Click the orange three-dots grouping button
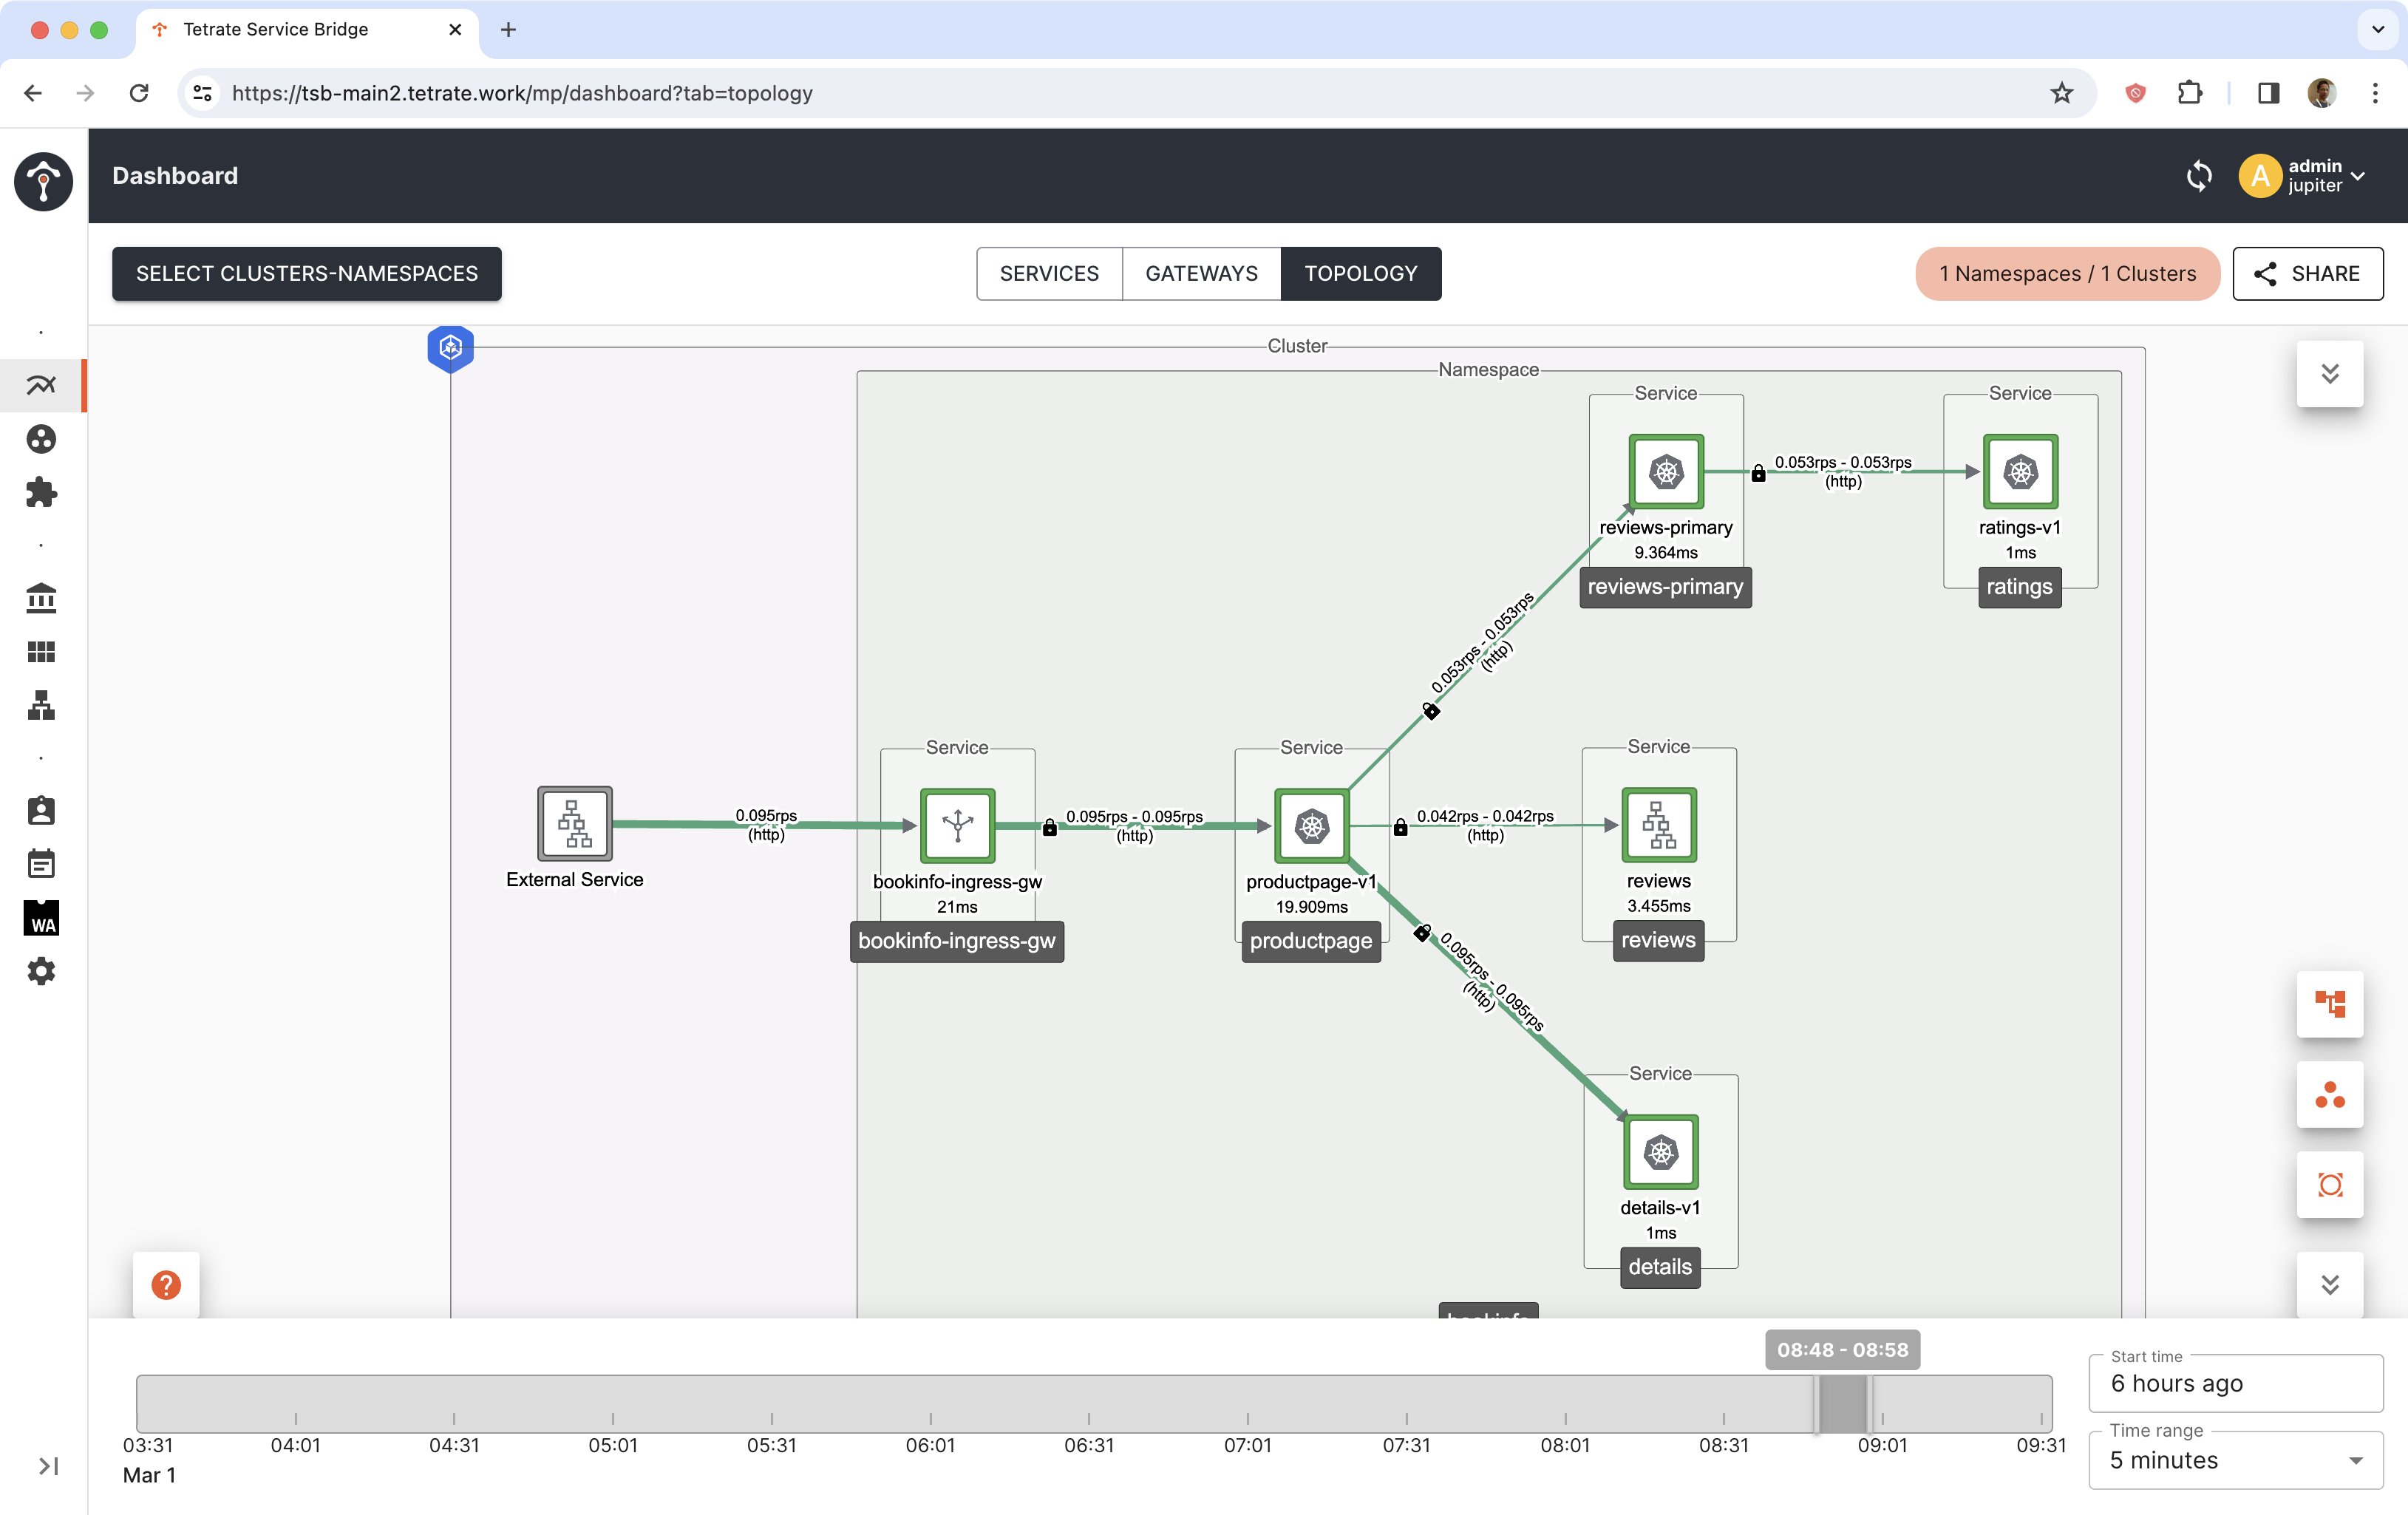The width and height of the screenshot is (2408, 1515). pyautogui.click(x=2330, y=1095)
